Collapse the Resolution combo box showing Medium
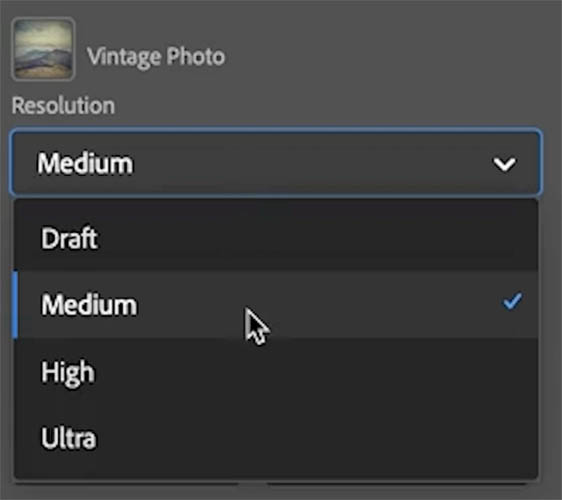Image resolution: width=562 pixels, height=500 pixels. pyautogui.click(x=276, y=163)
